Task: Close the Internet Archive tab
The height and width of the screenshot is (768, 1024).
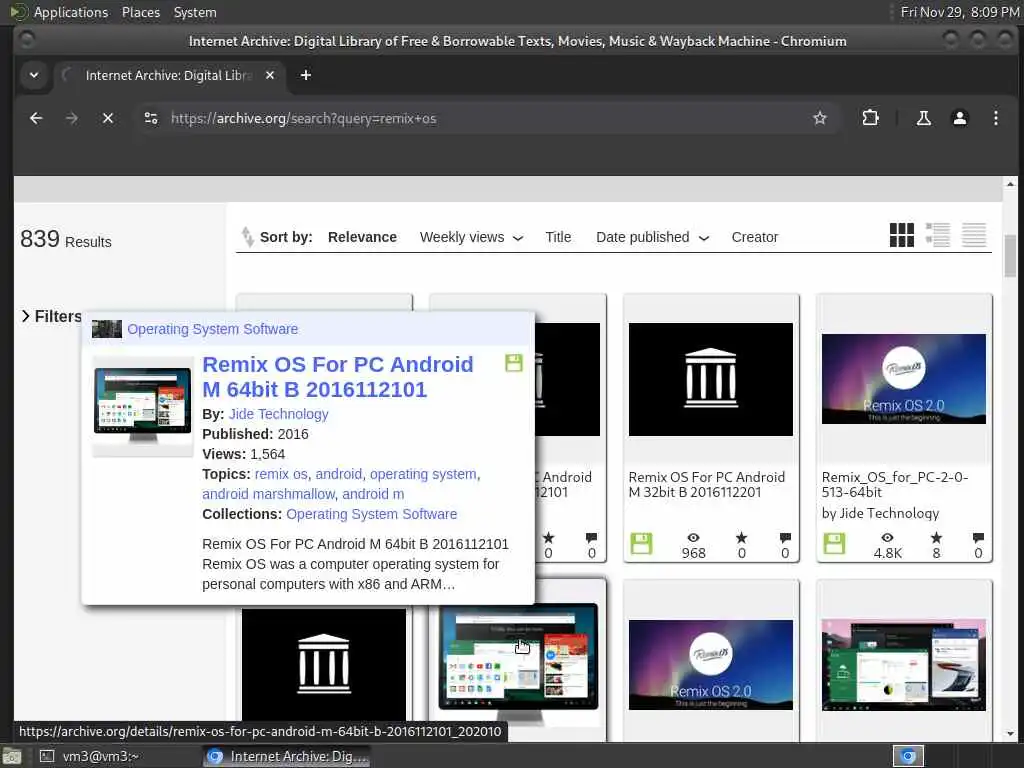Action: coord(270,76)
